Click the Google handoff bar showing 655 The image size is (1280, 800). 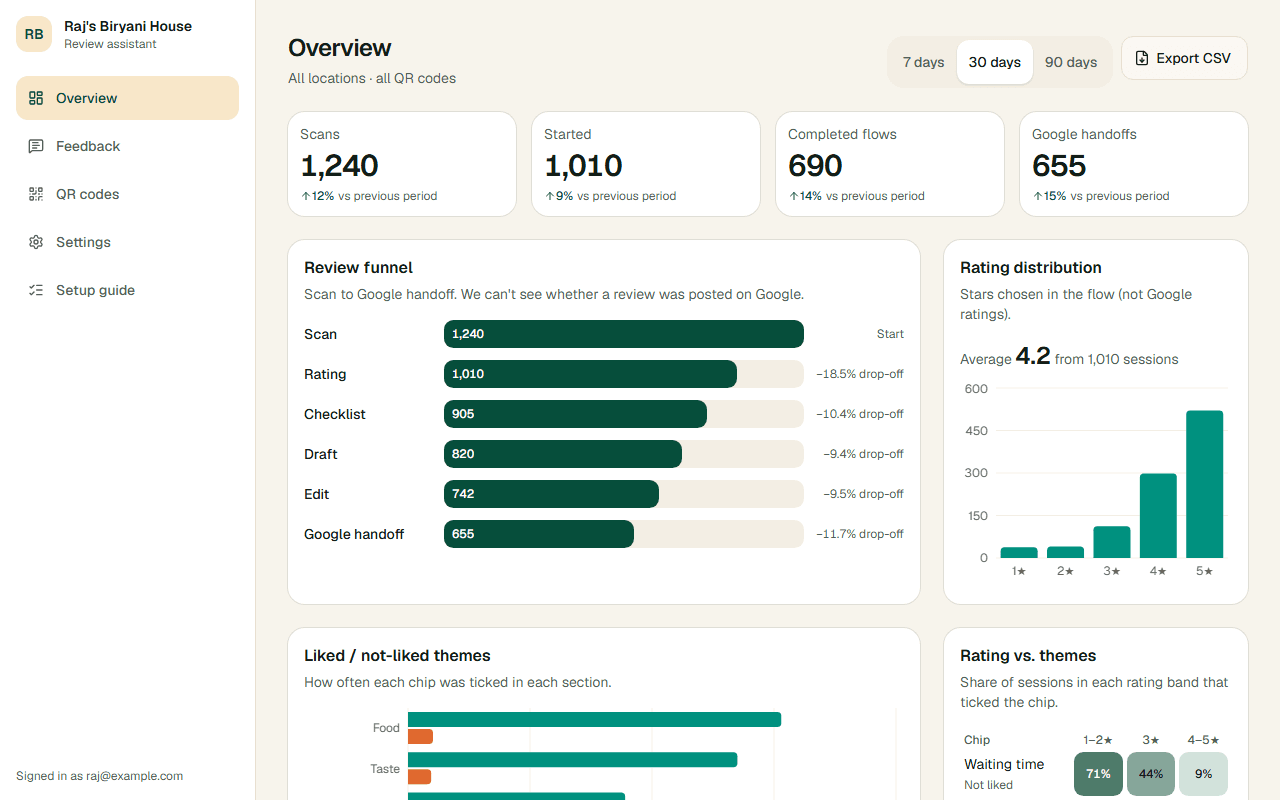539,534
